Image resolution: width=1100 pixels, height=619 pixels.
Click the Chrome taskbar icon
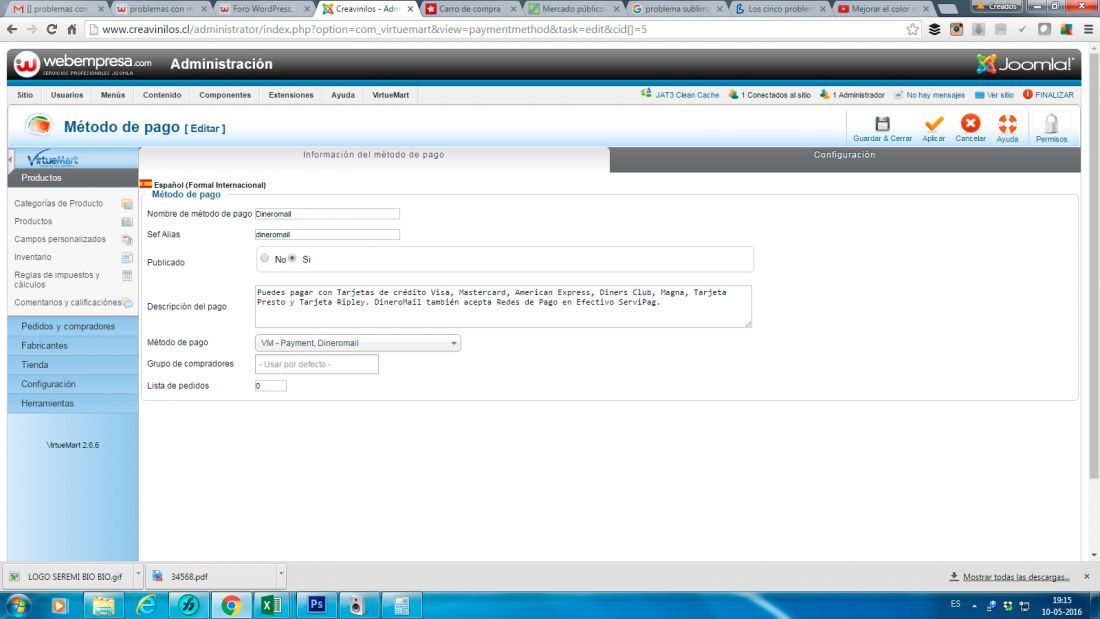pyautogui.click(x=231, y=604)
